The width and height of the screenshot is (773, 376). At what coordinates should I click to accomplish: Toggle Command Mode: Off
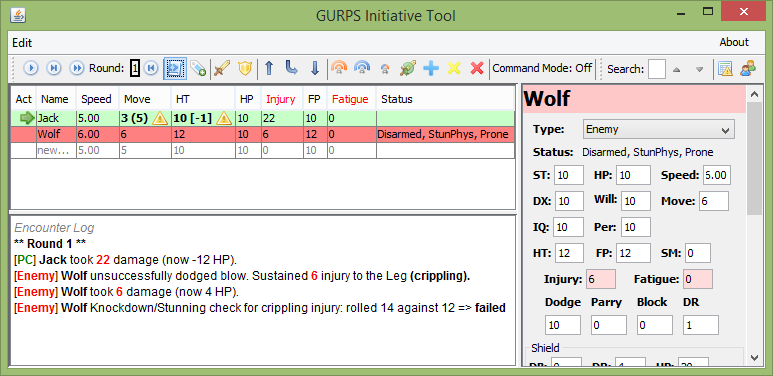coord(542,68)
